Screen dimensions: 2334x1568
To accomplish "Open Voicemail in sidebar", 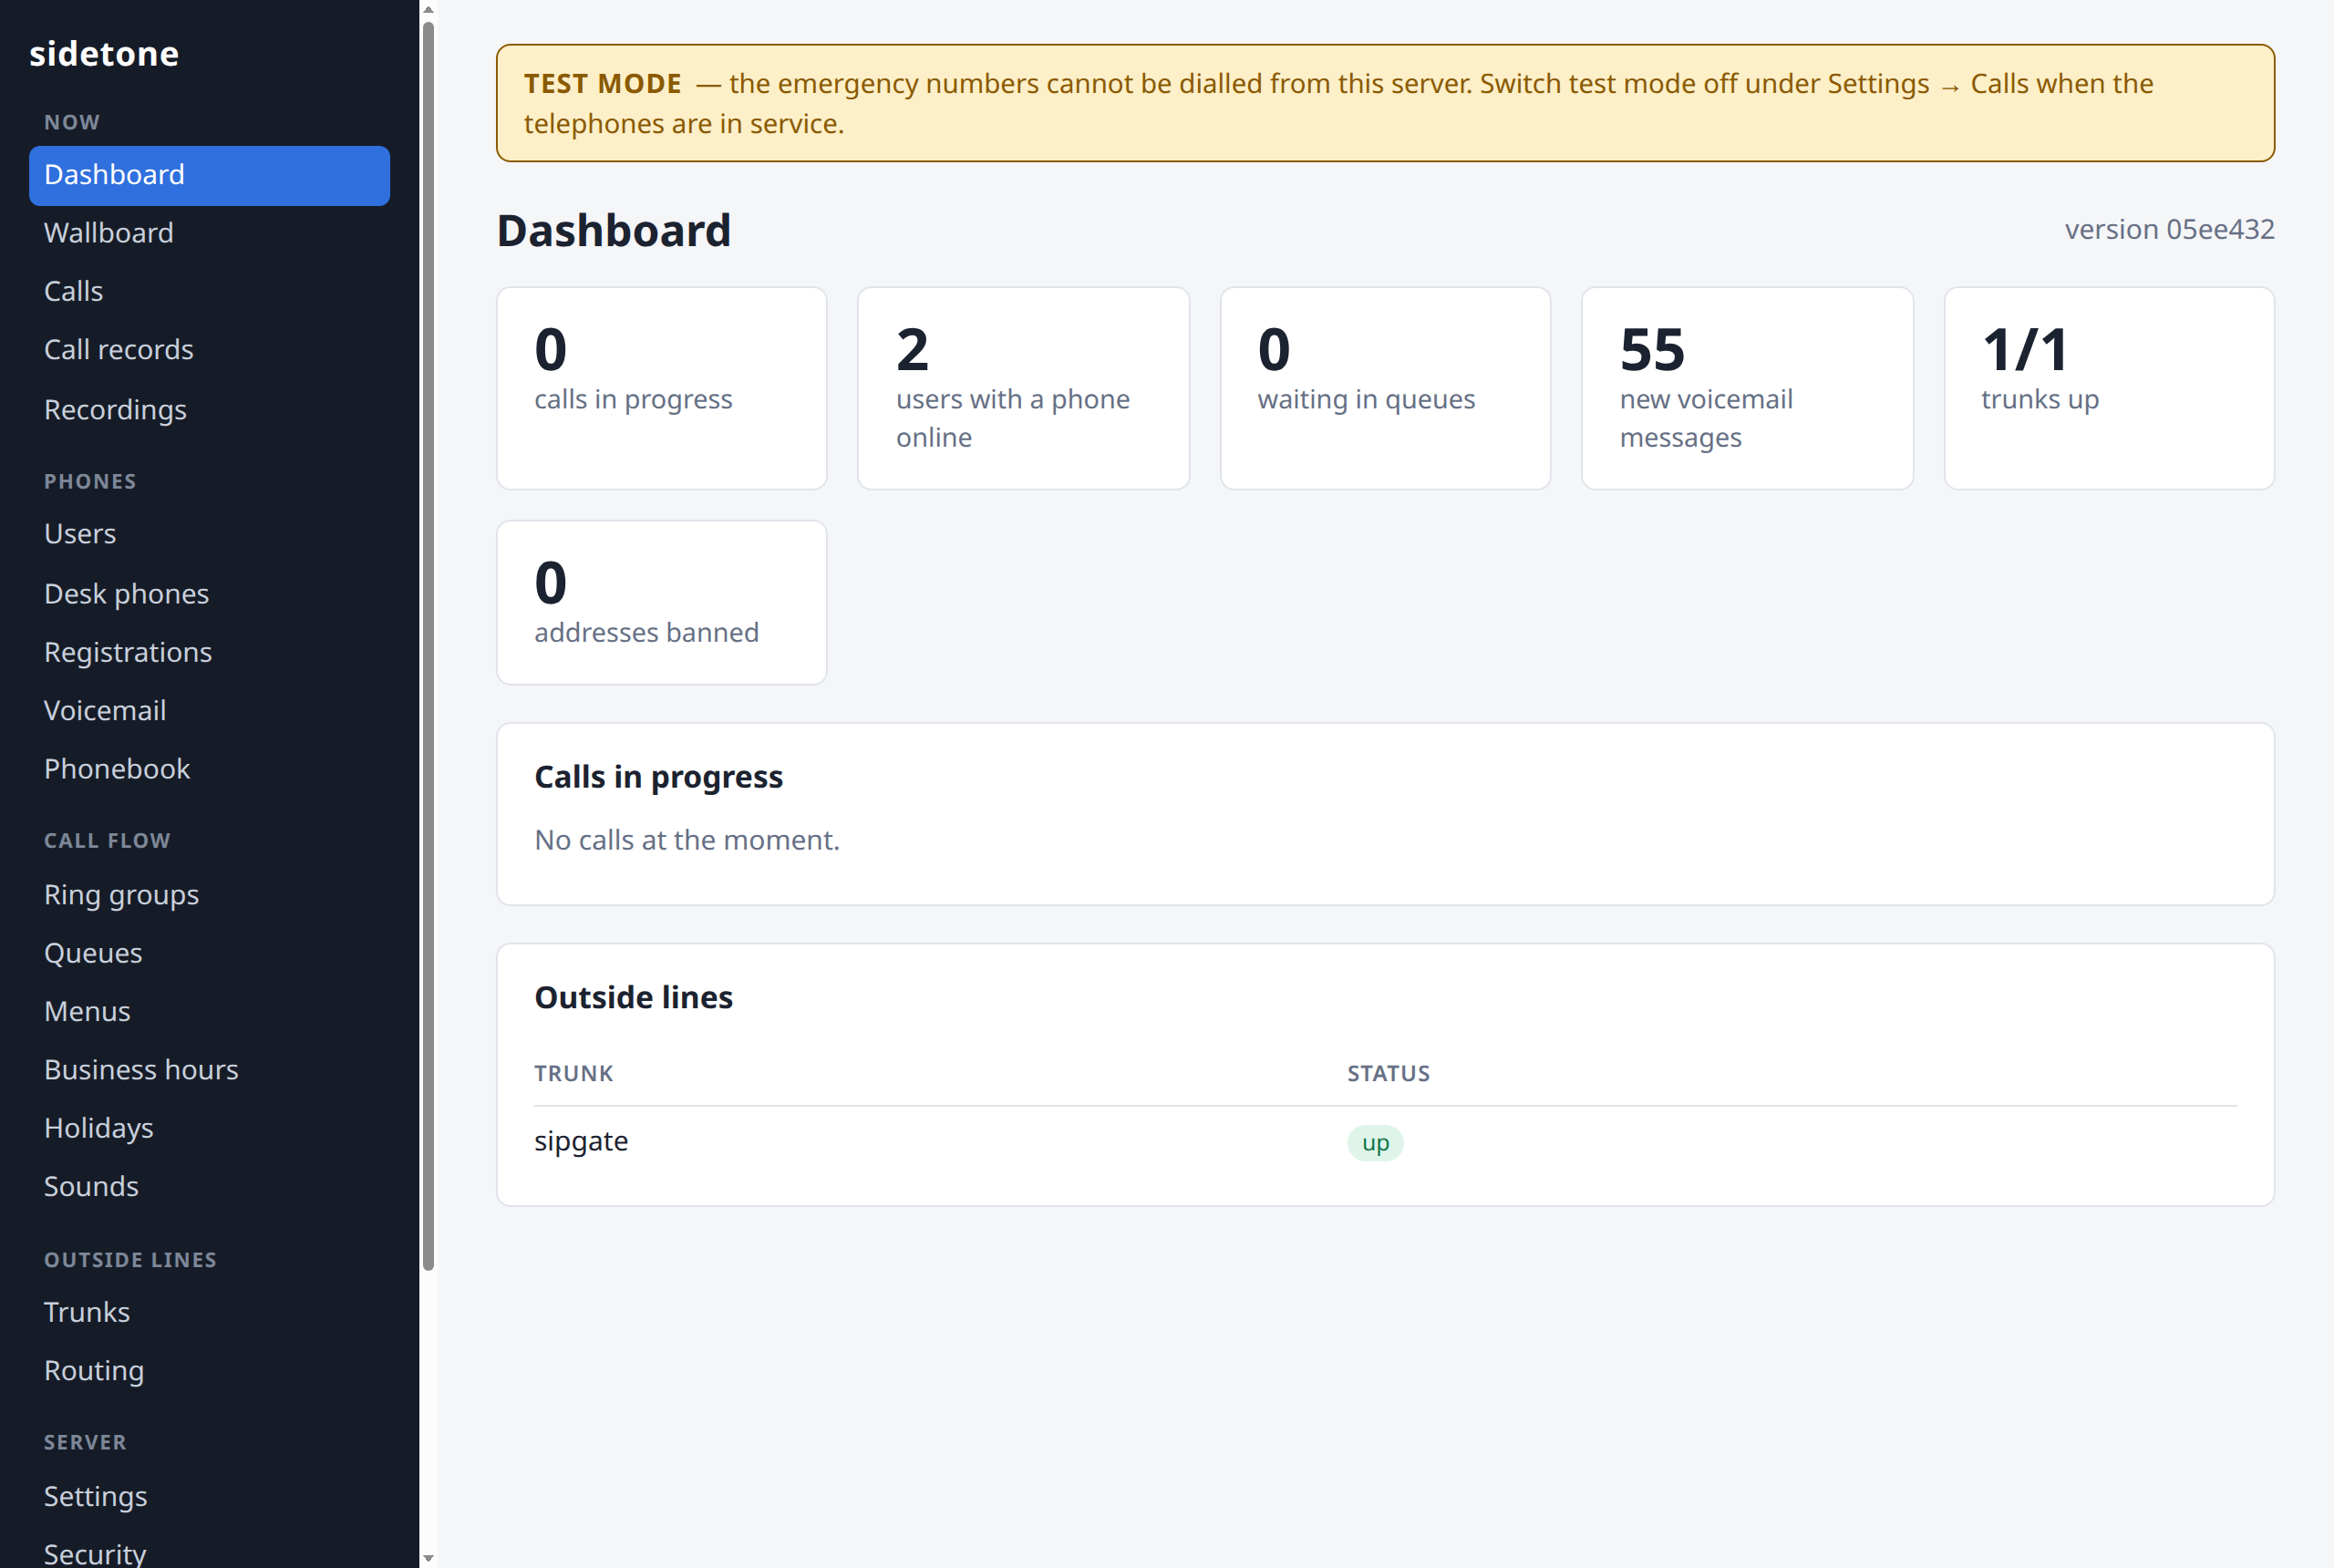I will click(x=209, y=711).
